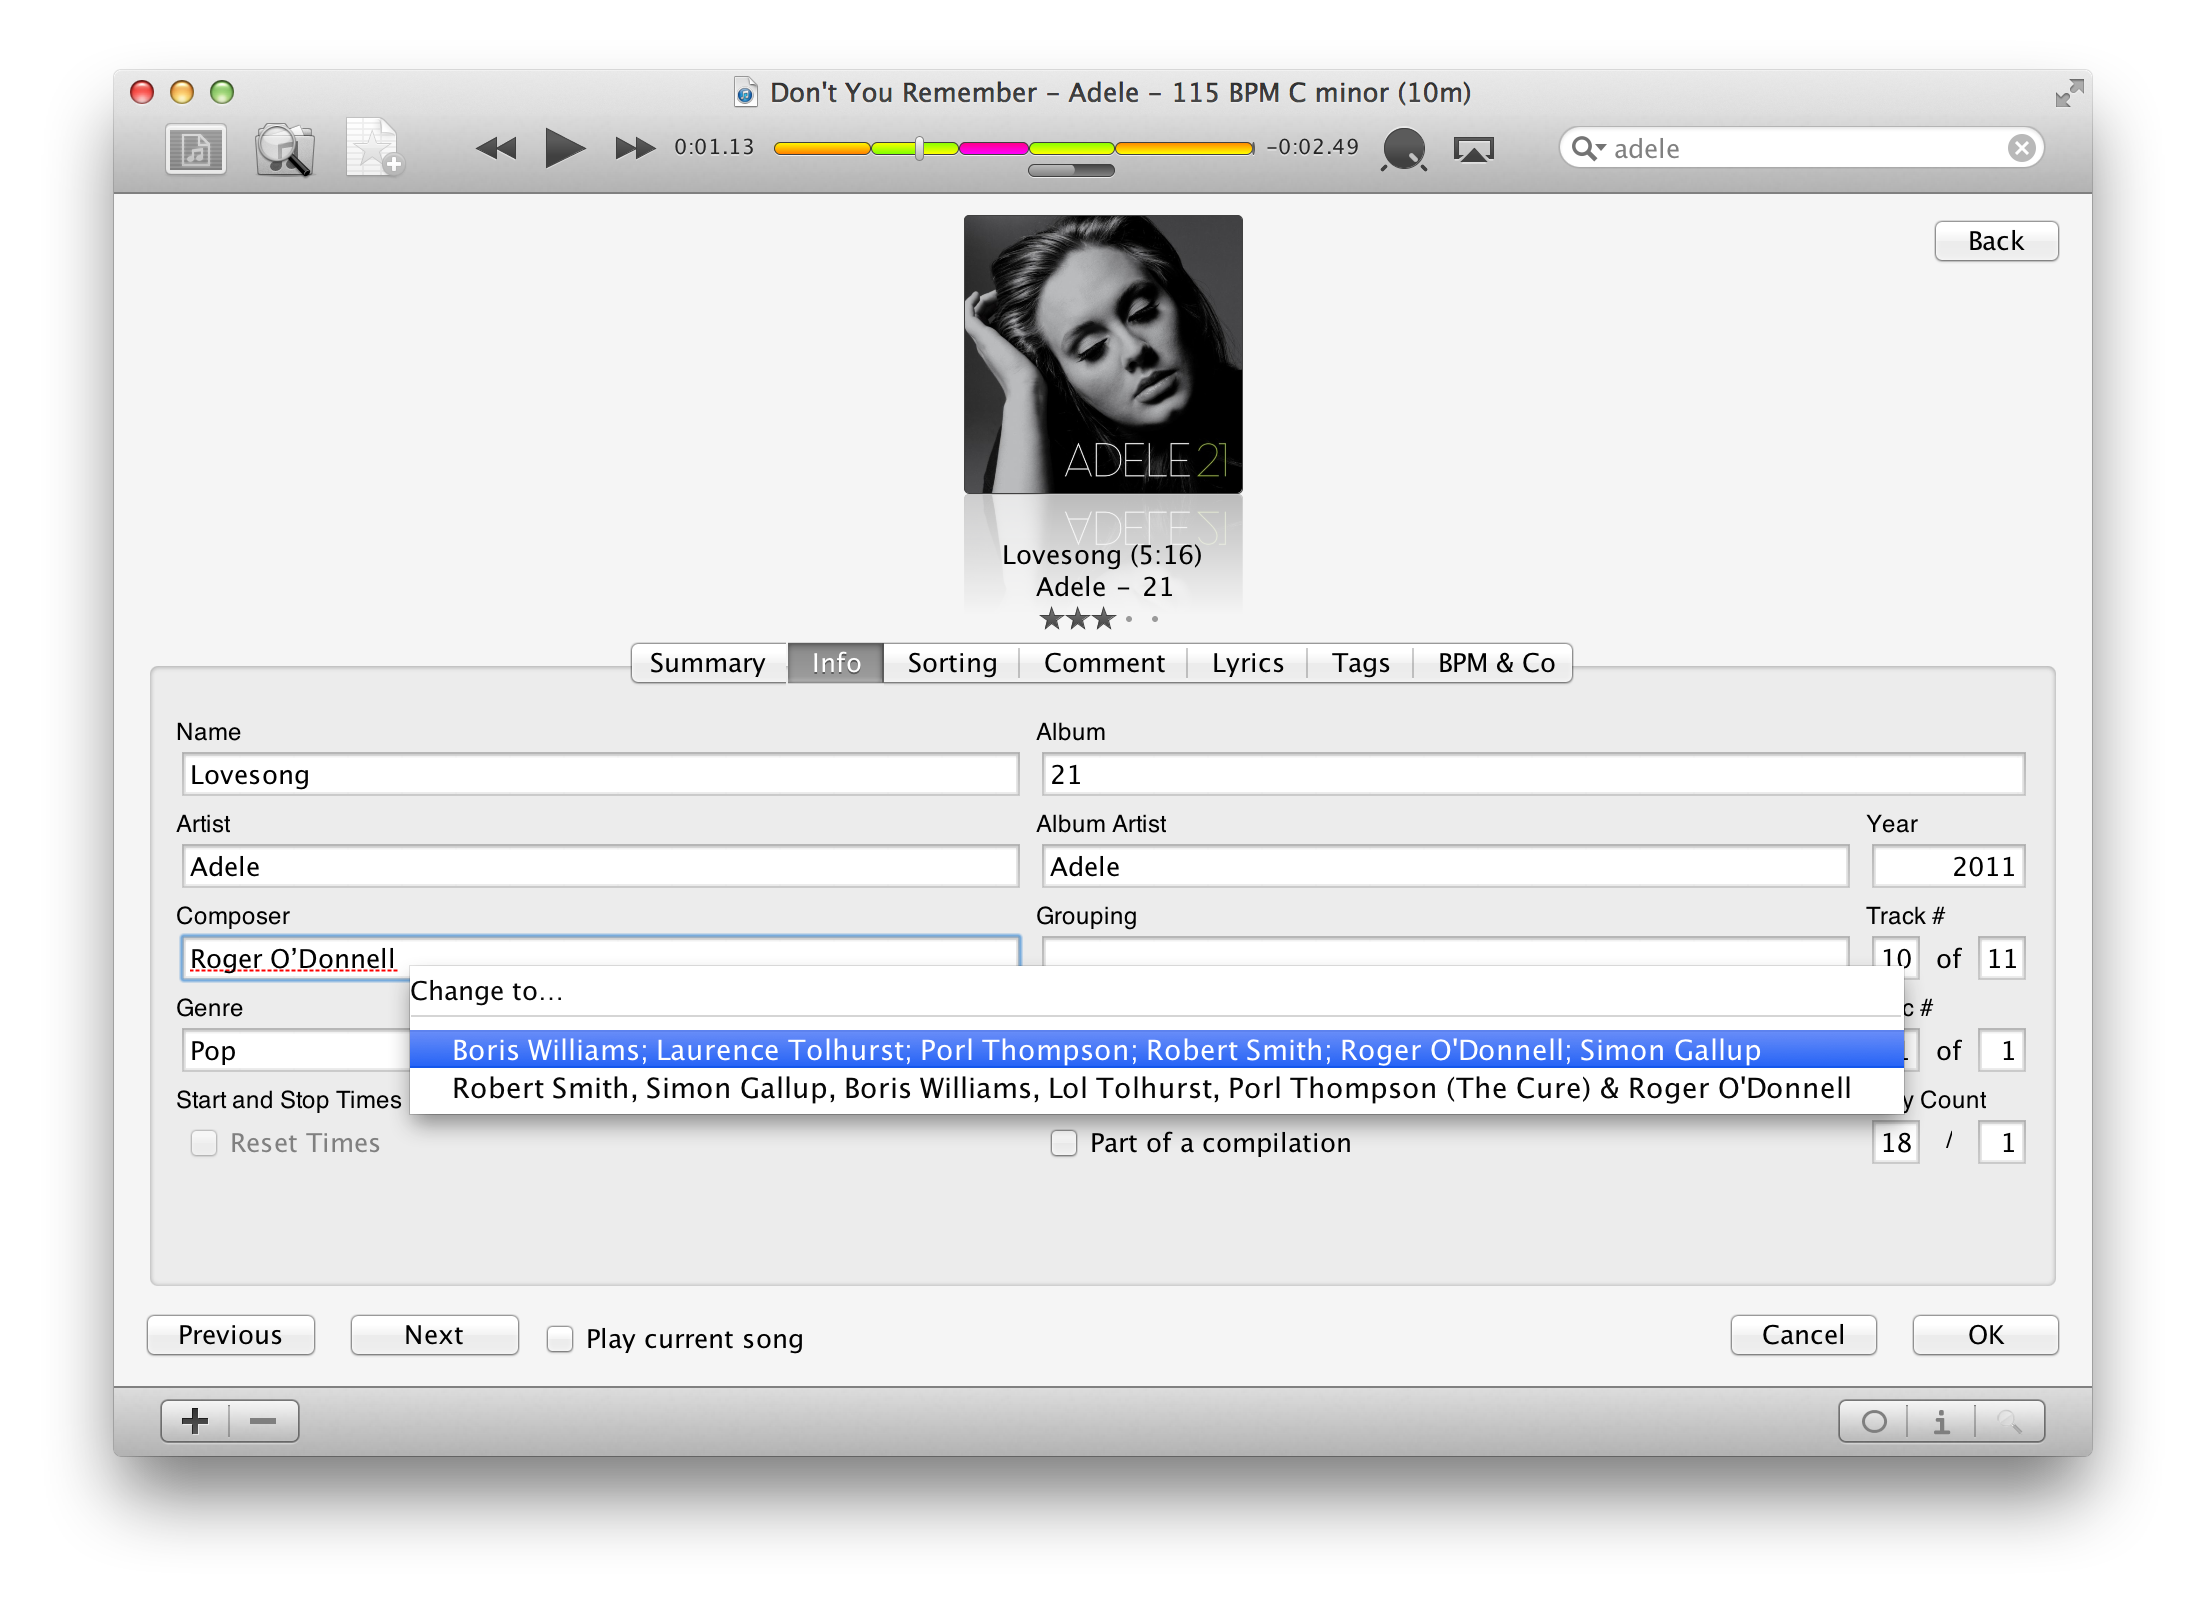Click the play count field showing 18

pyautogui.click(x=1896, y=1143)
